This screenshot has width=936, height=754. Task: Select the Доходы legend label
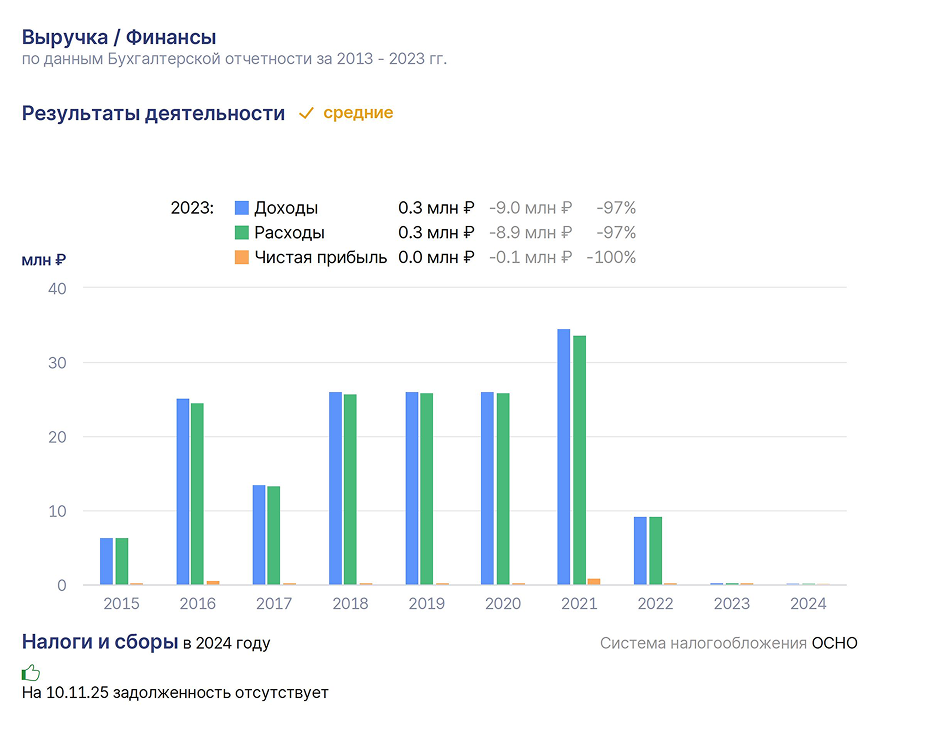tap(286, 208)
